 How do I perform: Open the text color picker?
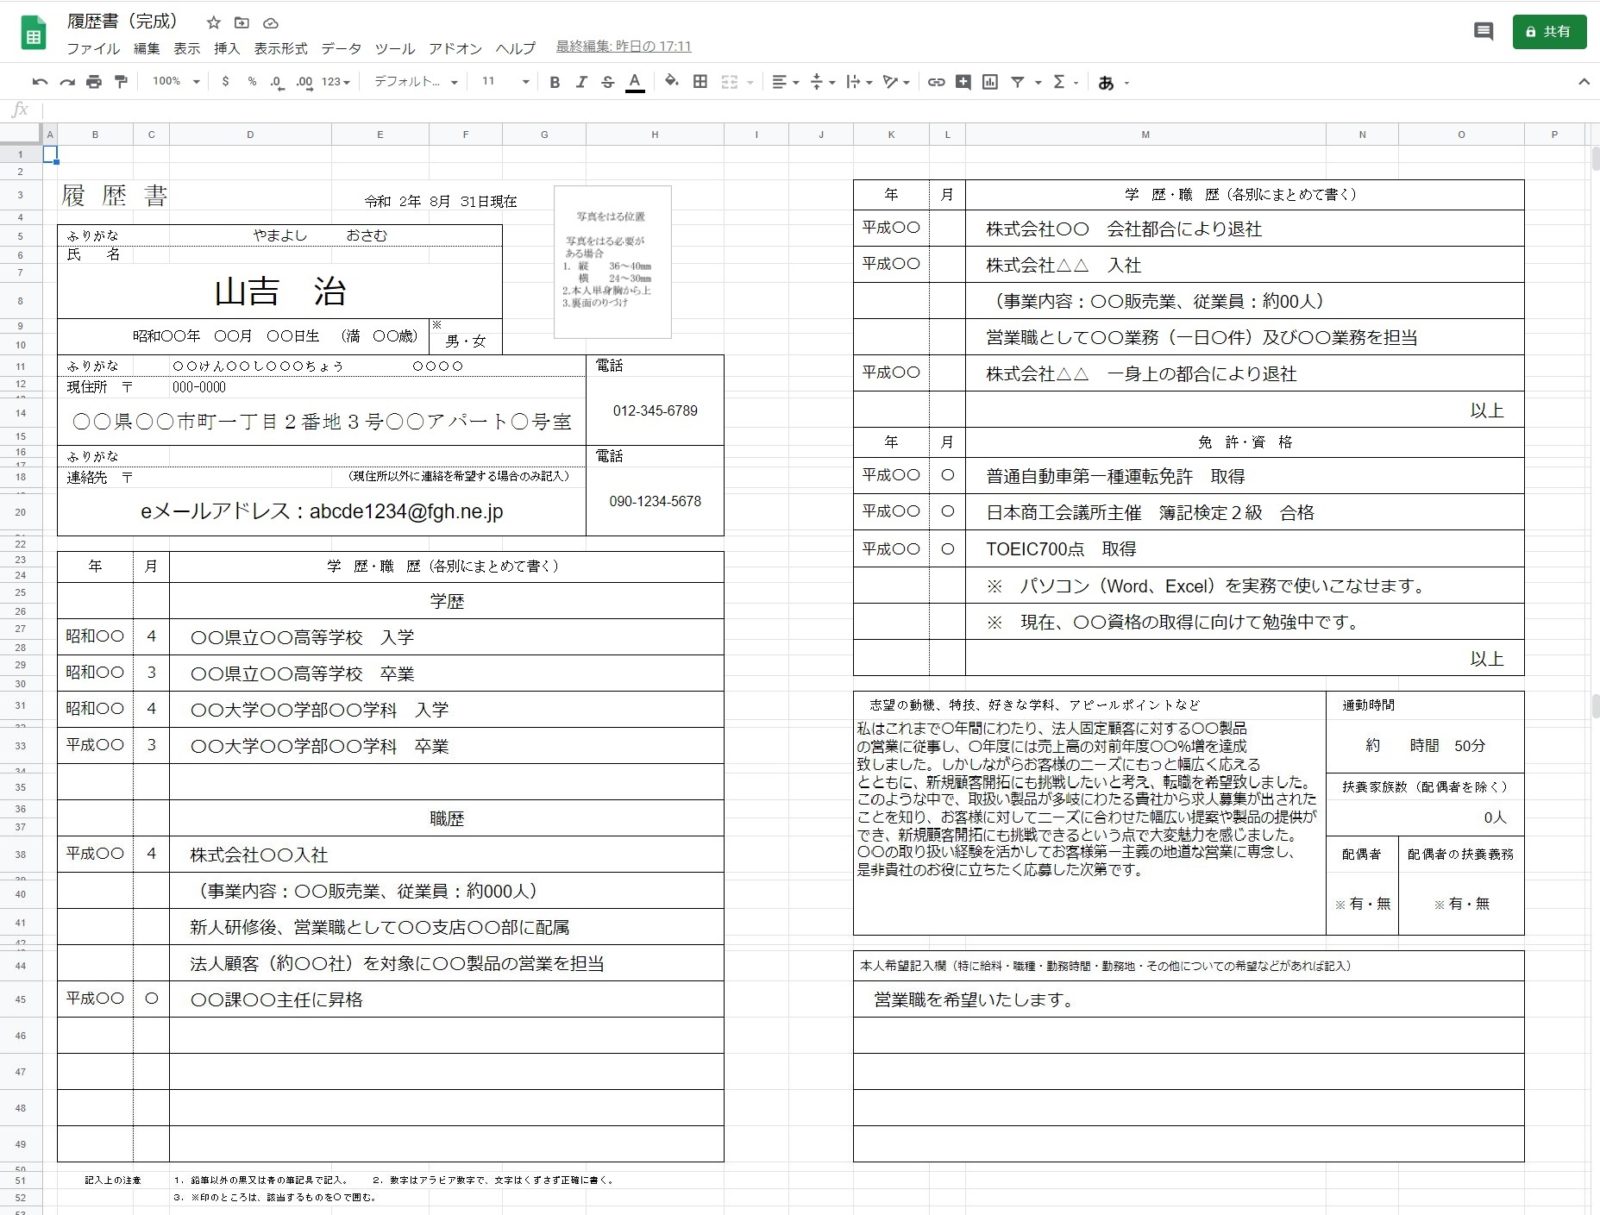pyautogui.click(x=634, y=82)
